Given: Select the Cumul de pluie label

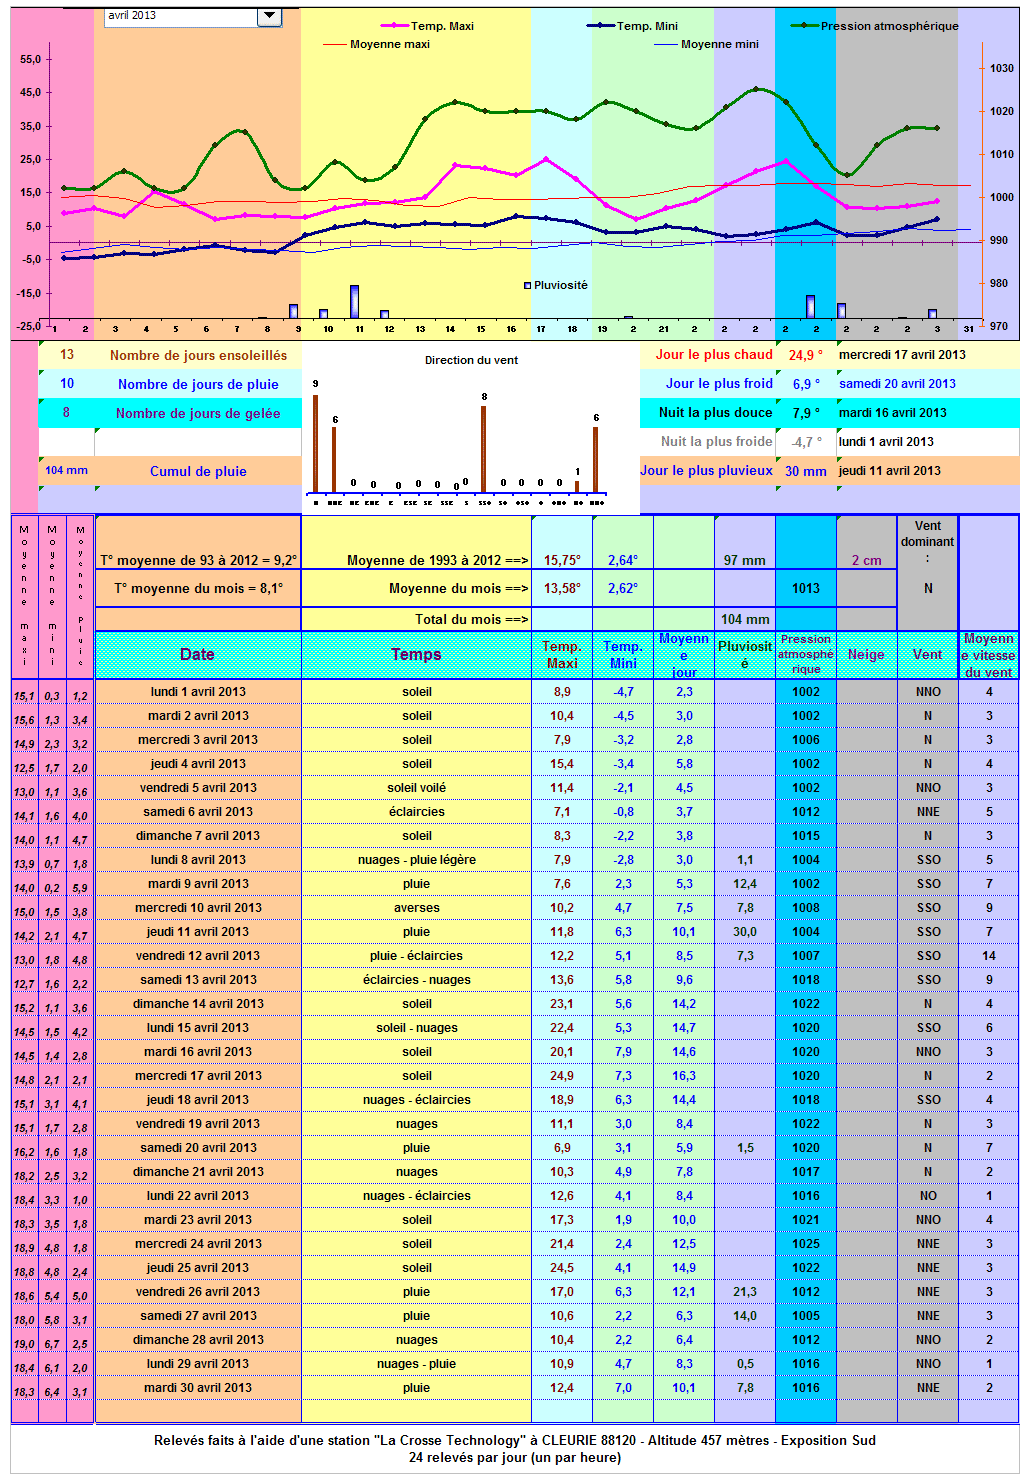Looking at the screenshot, I should click(x=198, y=471).
